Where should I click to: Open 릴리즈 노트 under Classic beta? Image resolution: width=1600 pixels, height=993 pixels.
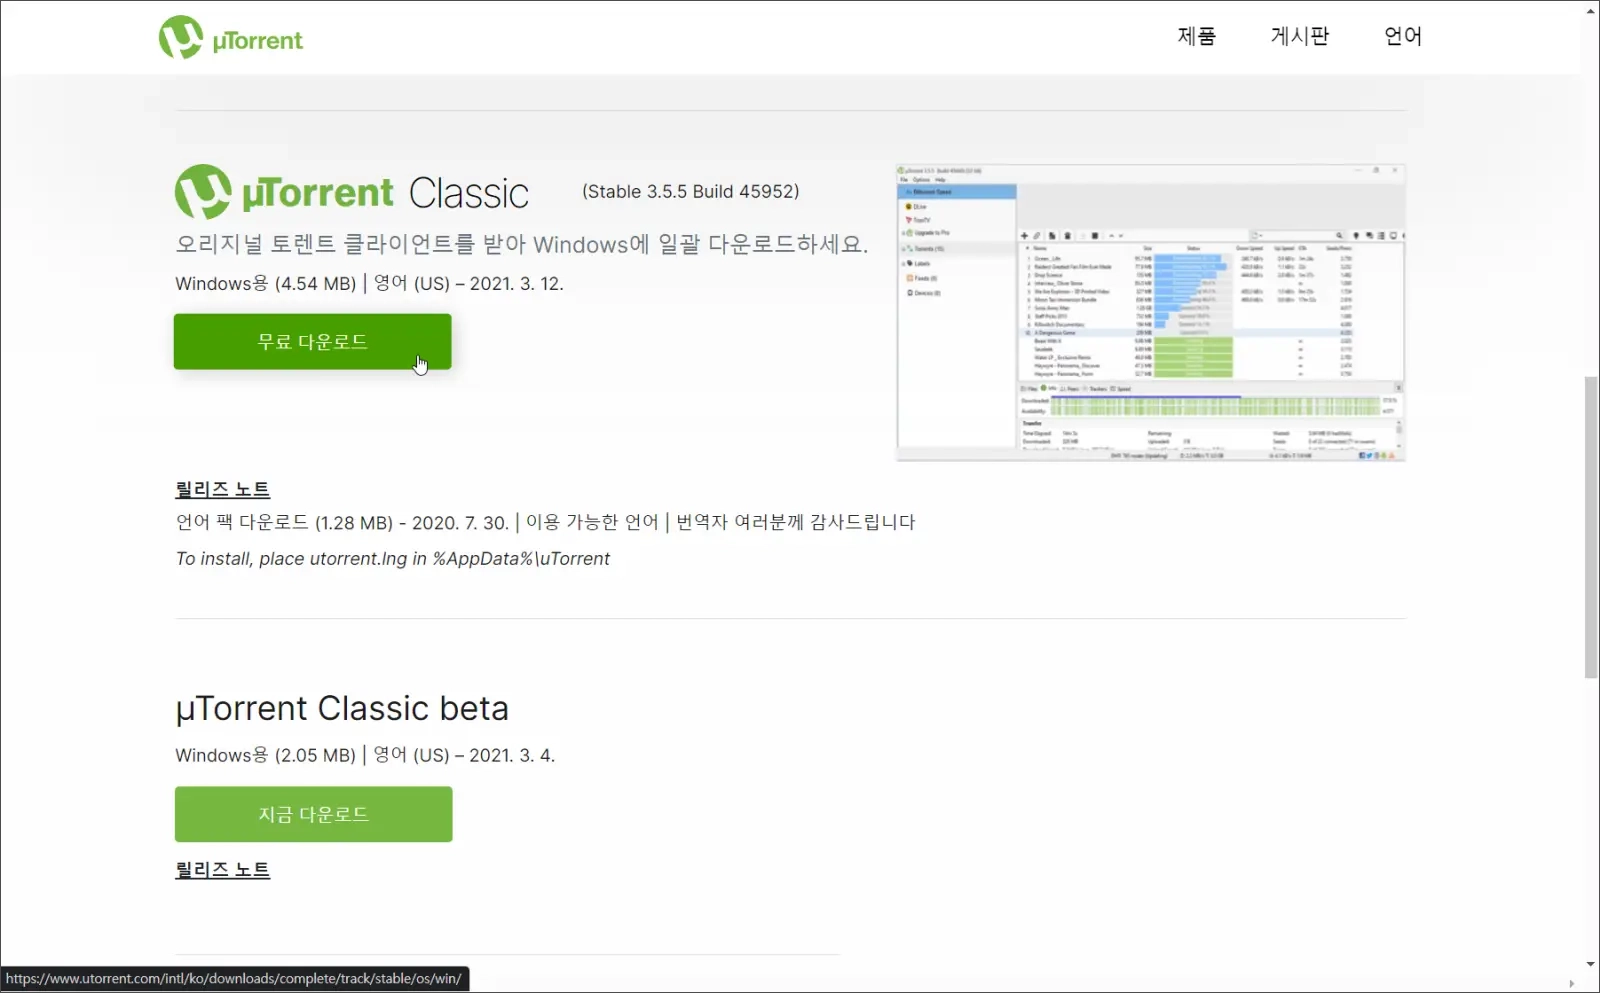click(222, 870)
